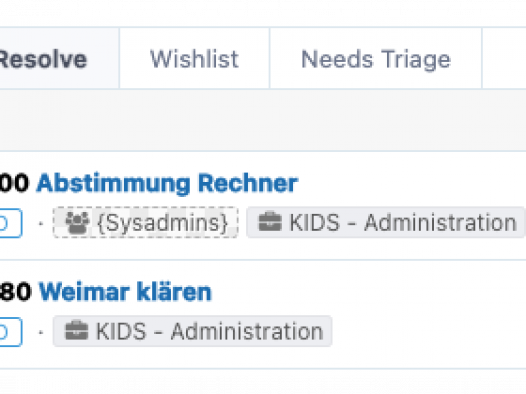Open the Weimar klären task
526x394 pixels.
coord(125,292)
